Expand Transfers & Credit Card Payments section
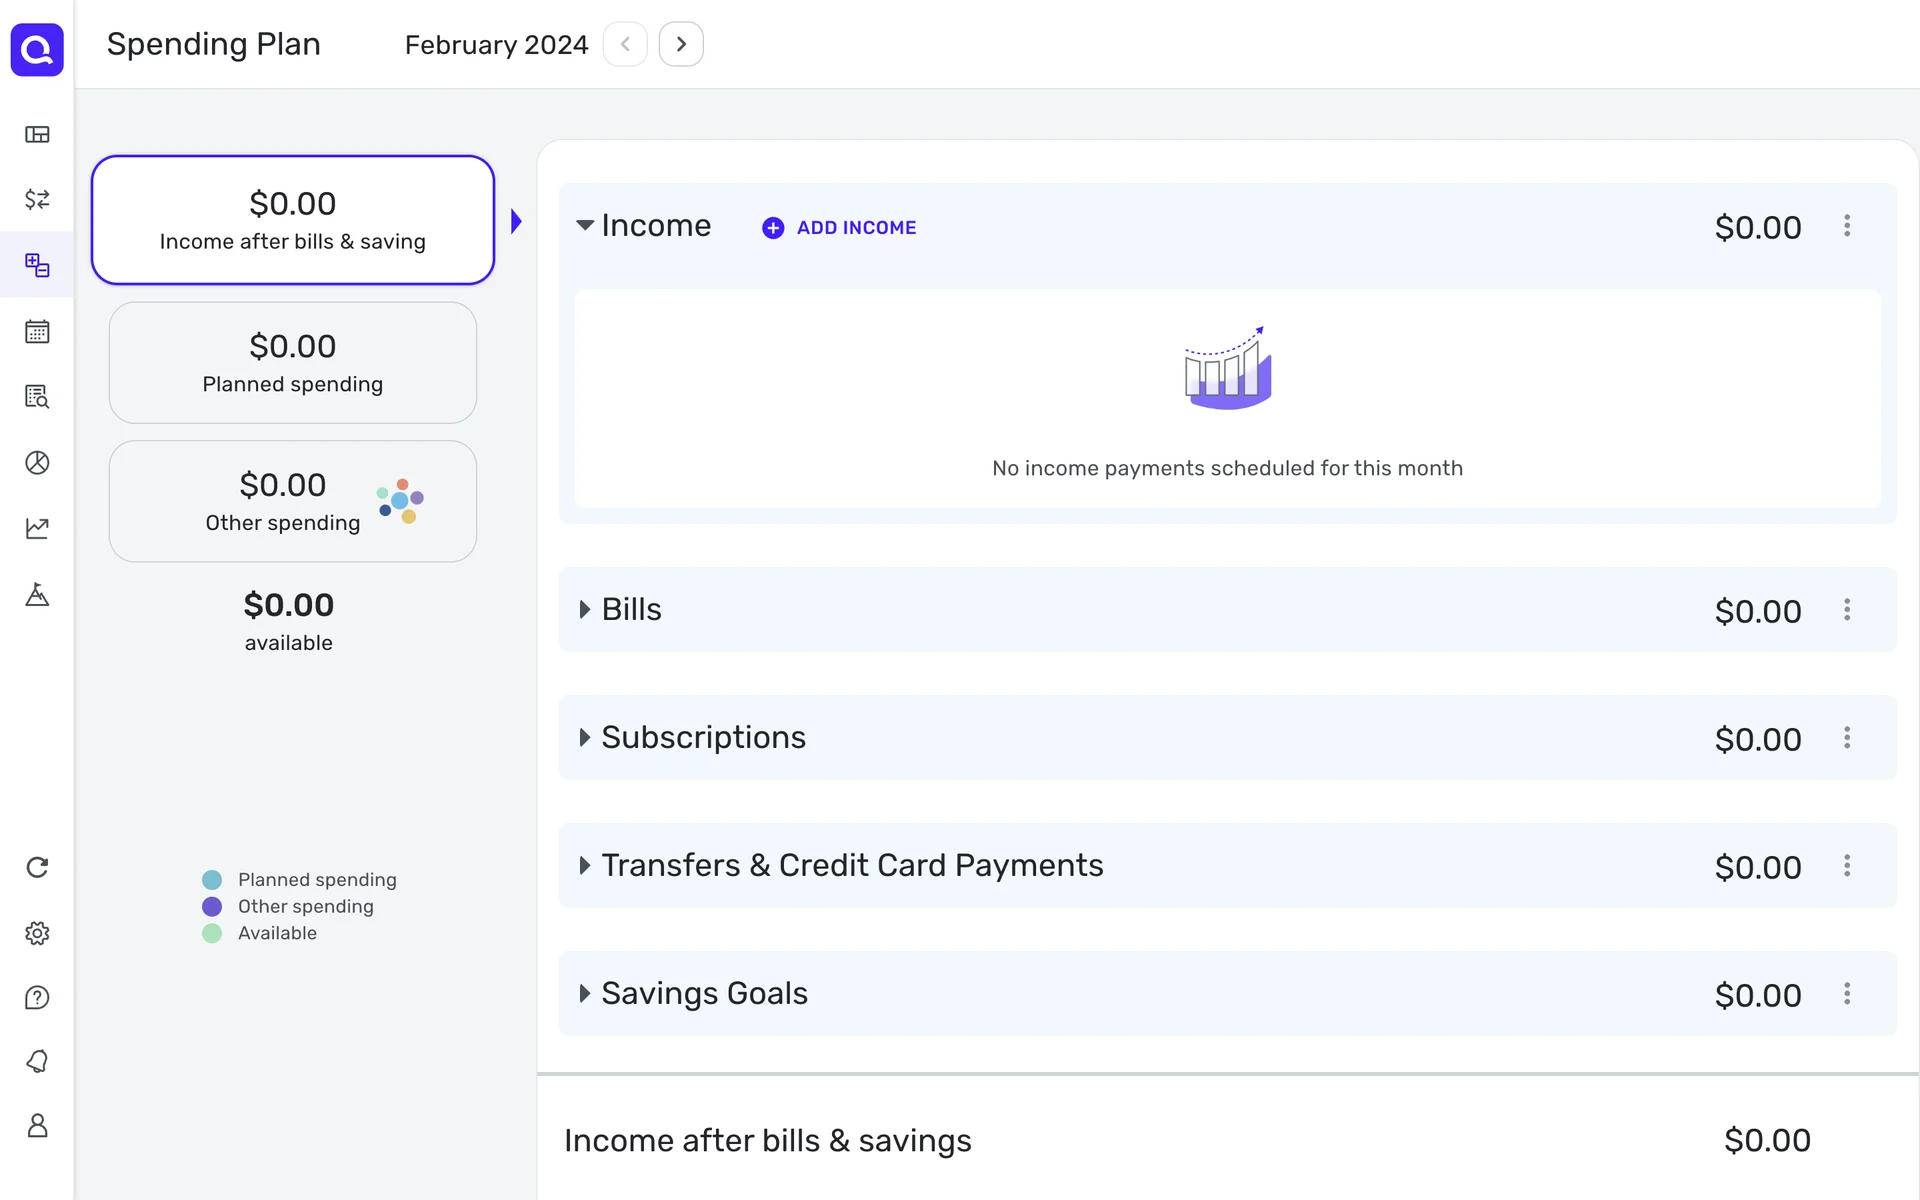The height and width of the screenshot is (1200, 1920). tap(585, 865)
